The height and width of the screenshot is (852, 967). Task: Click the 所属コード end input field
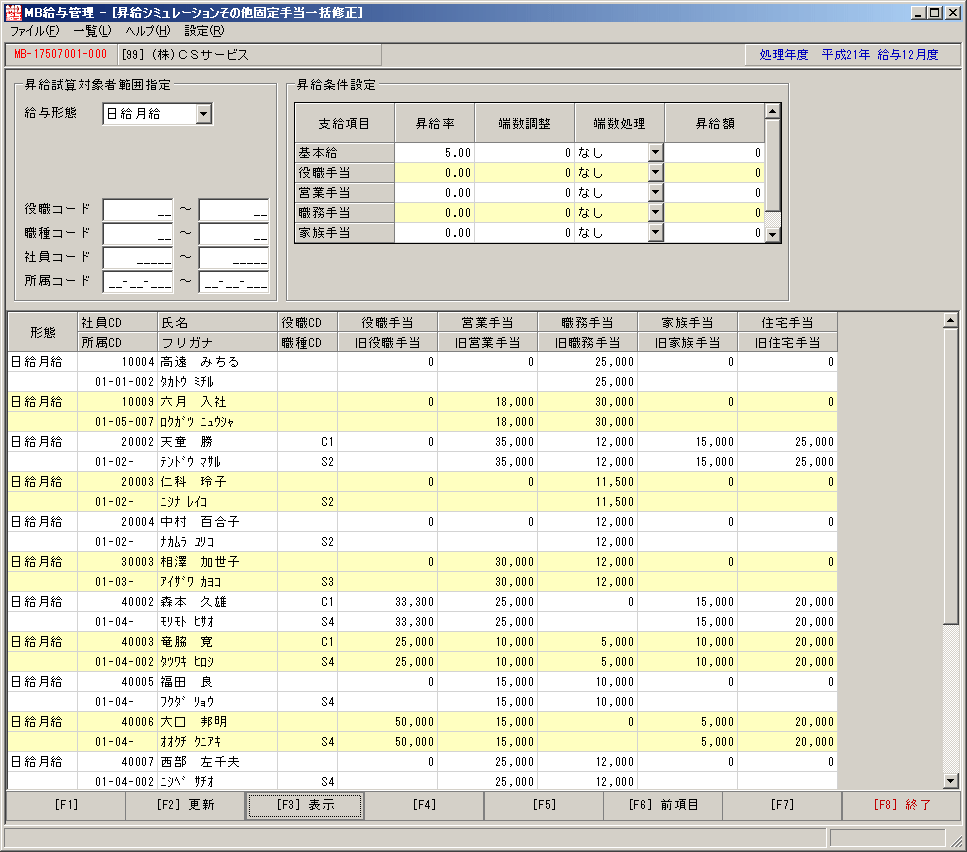click(x=234, y=282)
